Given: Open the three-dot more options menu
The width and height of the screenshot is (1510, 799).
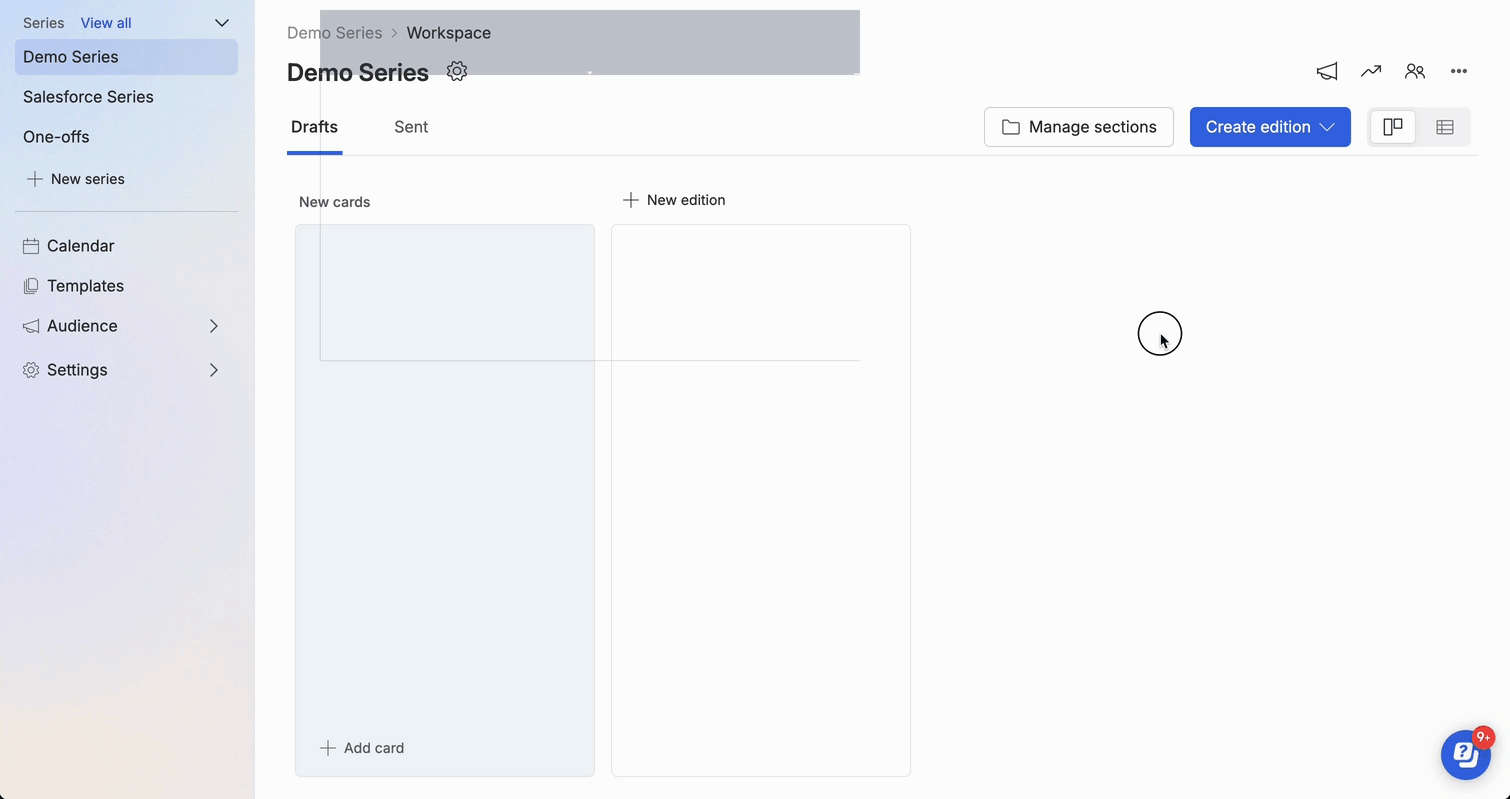Looking at the screenshot, I should point(1459,71).
